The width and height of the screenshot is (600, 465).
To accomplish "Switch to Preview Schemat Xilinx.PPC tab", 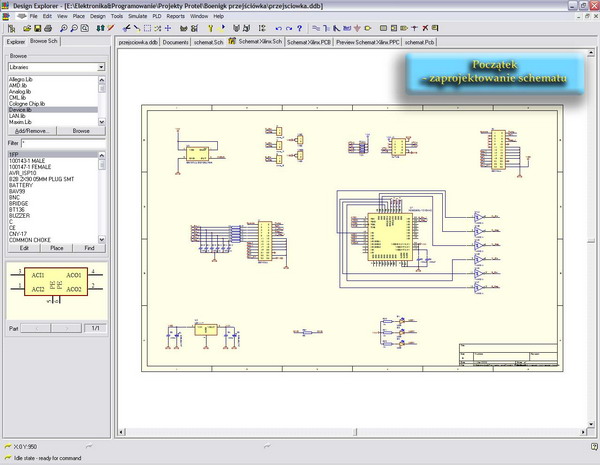I will (367, 42).
